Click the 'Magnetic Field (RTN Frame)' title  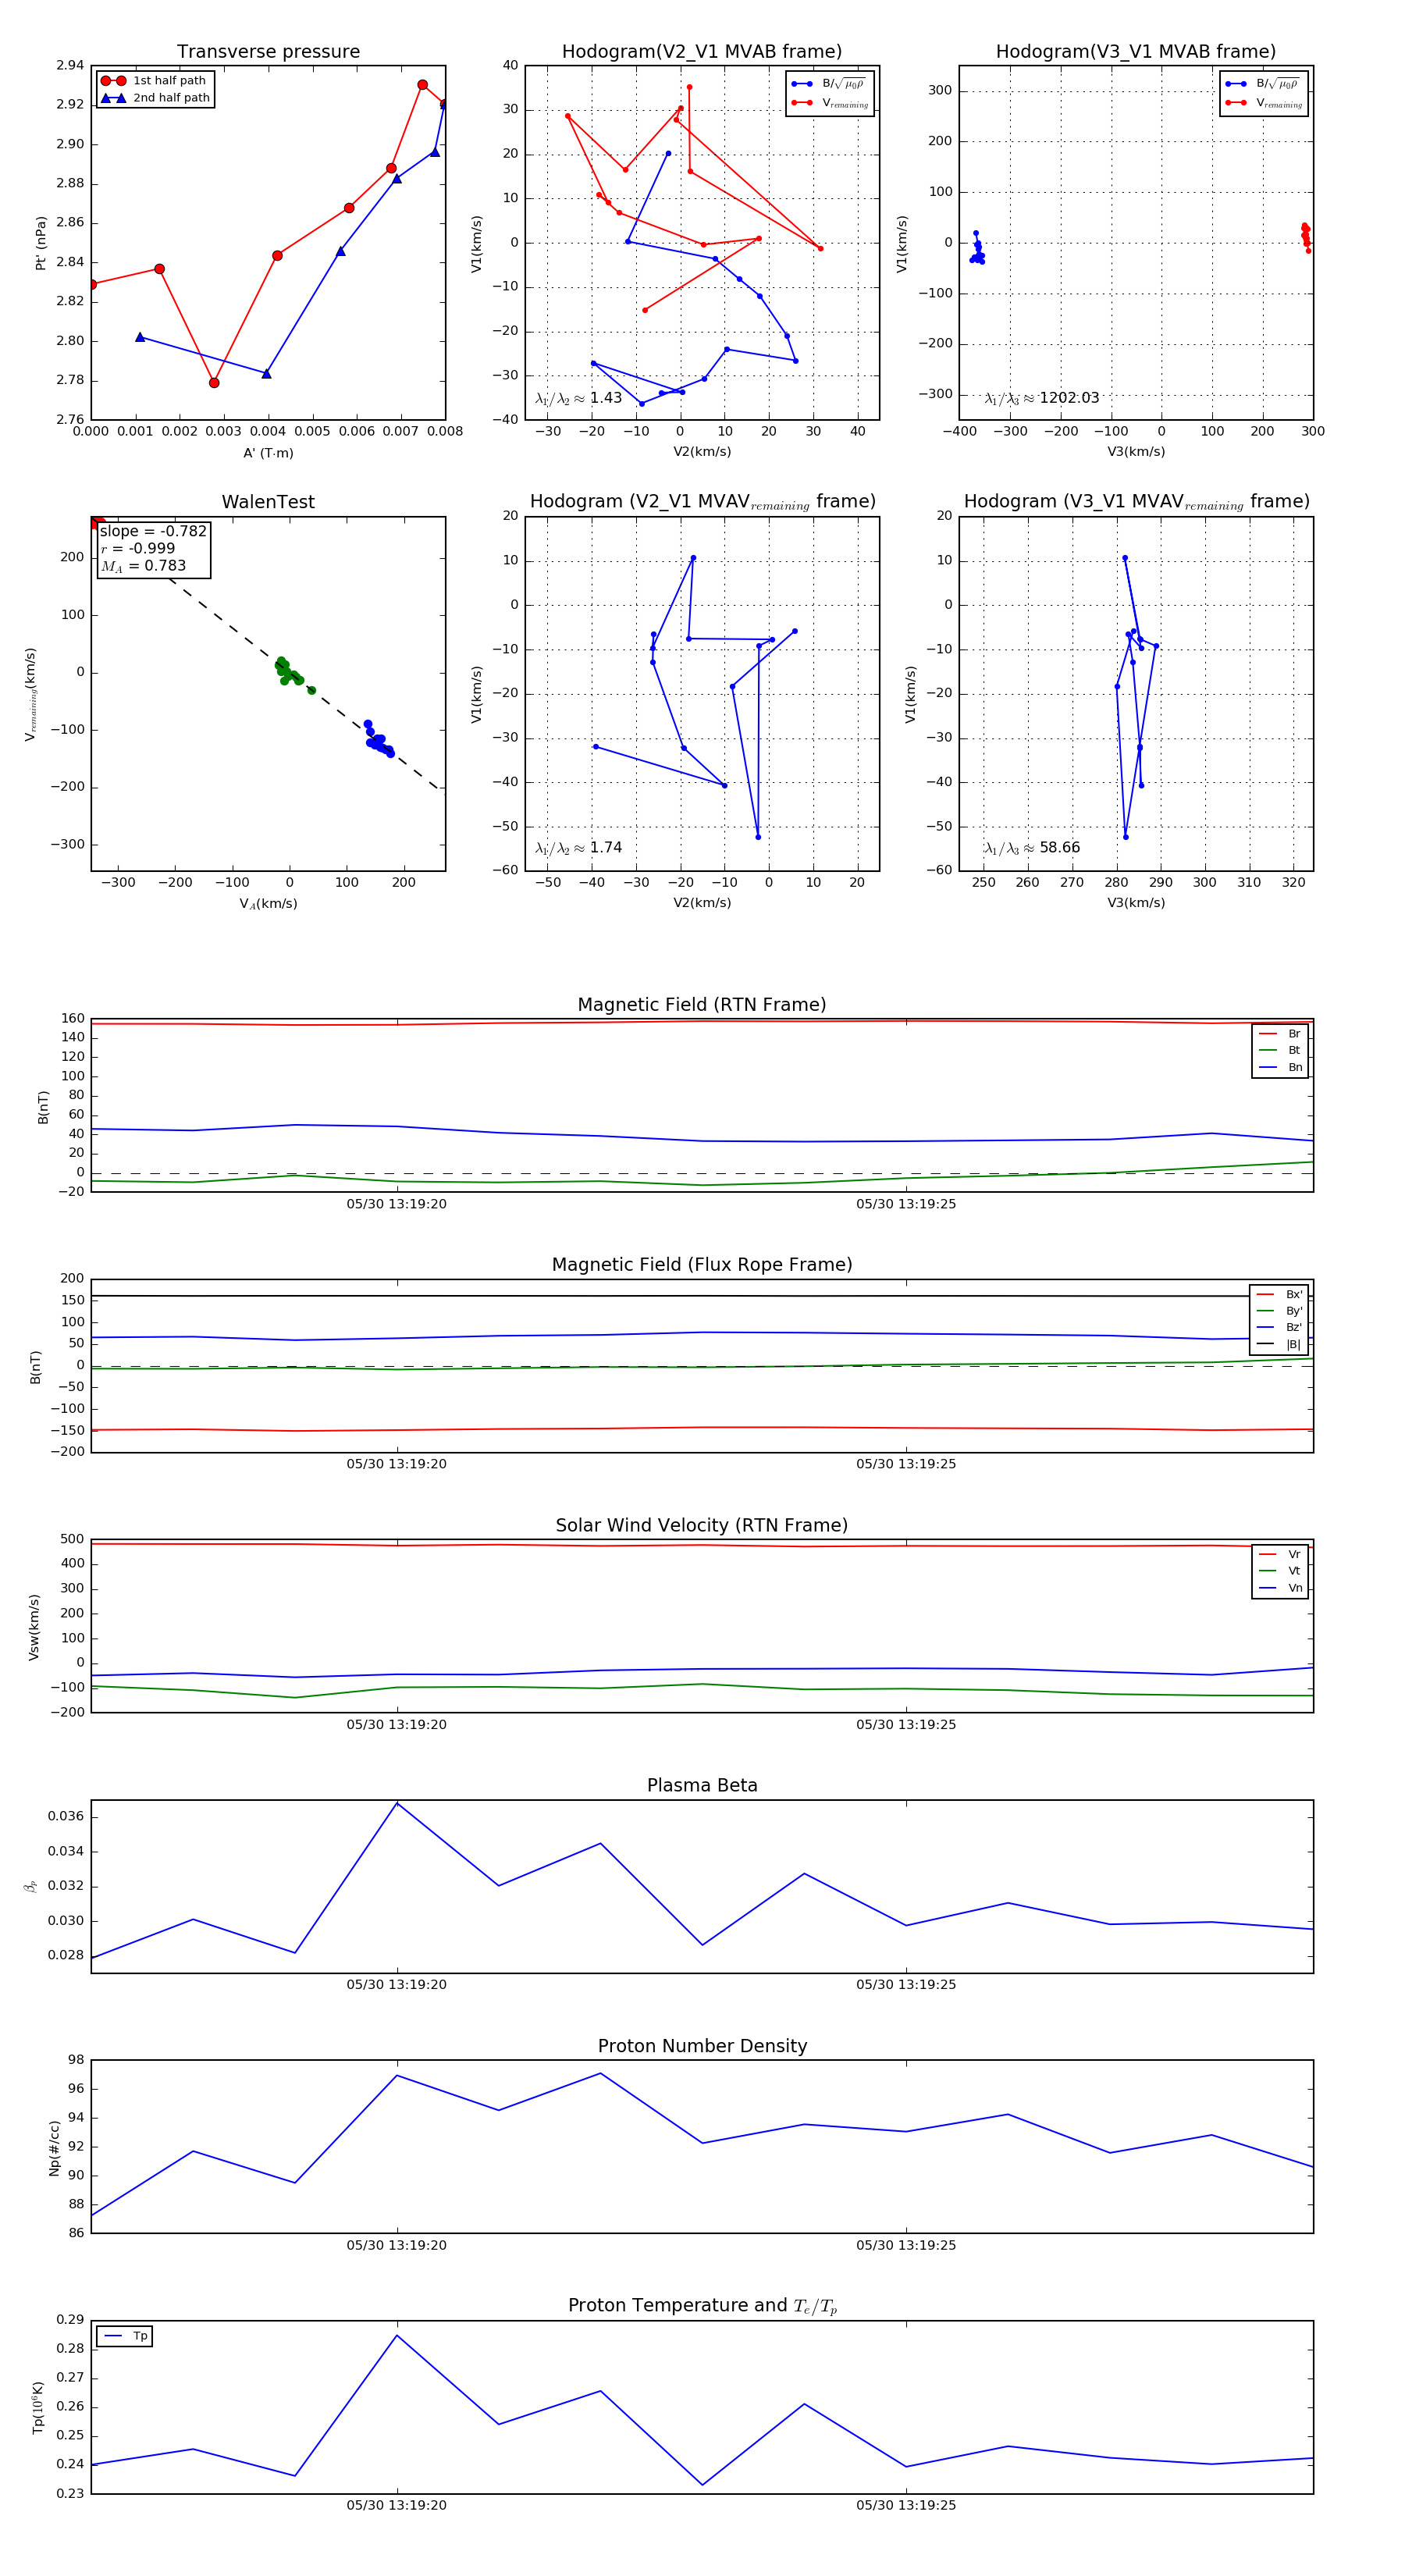702,1005
